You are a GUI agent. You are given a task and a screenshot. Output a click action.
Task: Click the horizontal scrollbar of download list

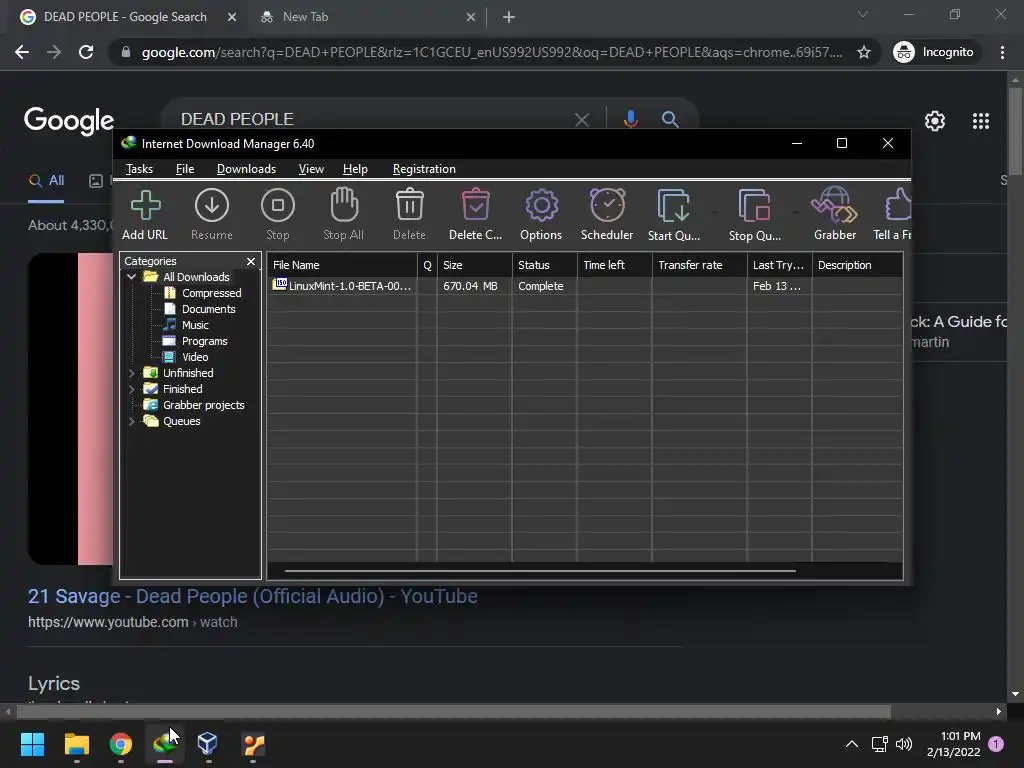point(540,571)
